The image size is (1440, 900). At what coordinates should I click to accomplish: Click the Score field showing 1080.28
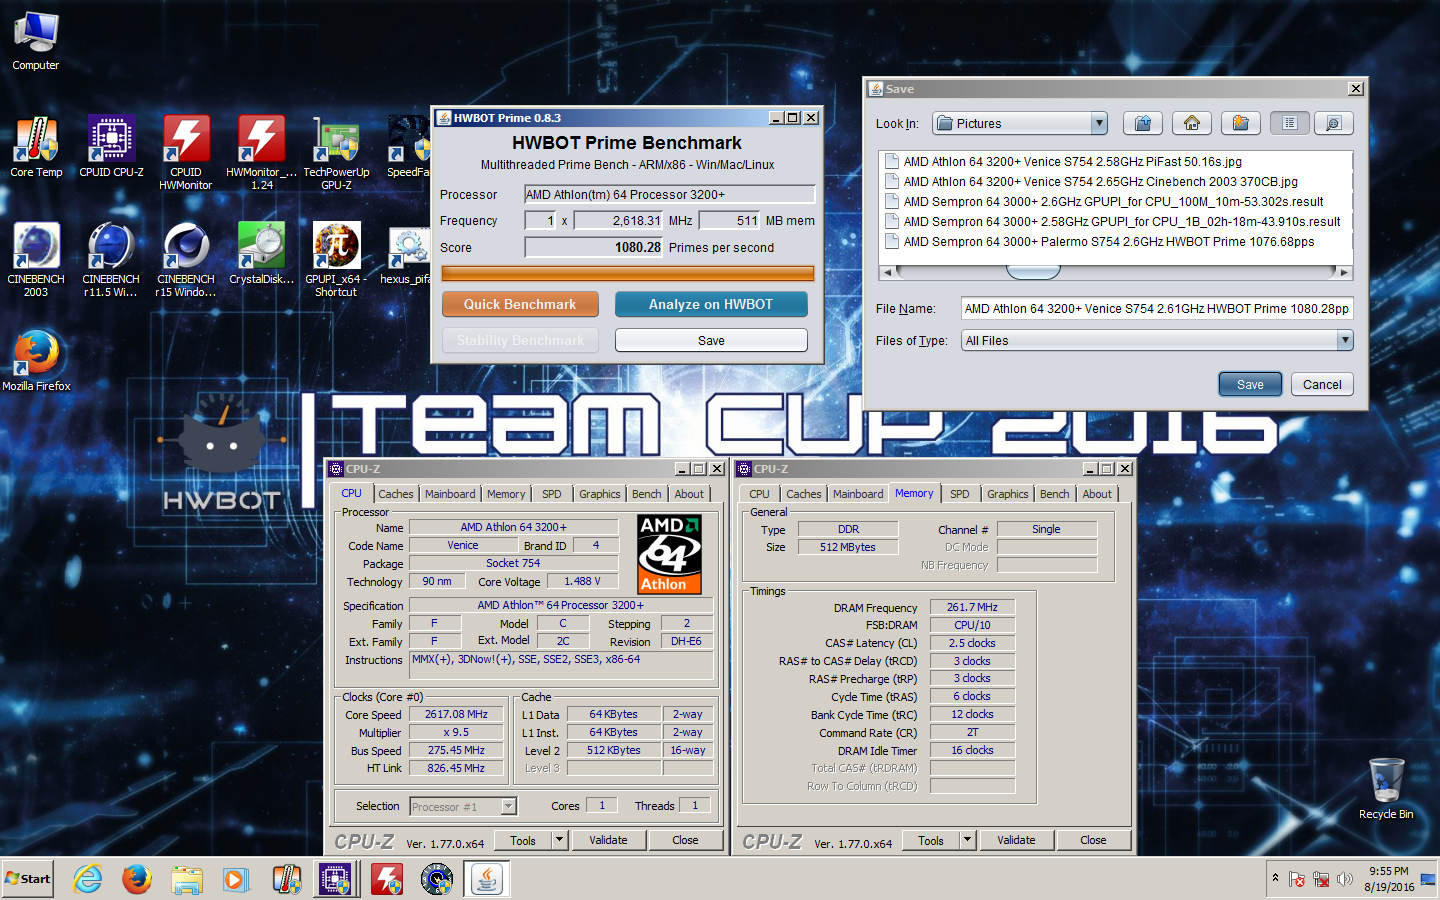(594, 247)
